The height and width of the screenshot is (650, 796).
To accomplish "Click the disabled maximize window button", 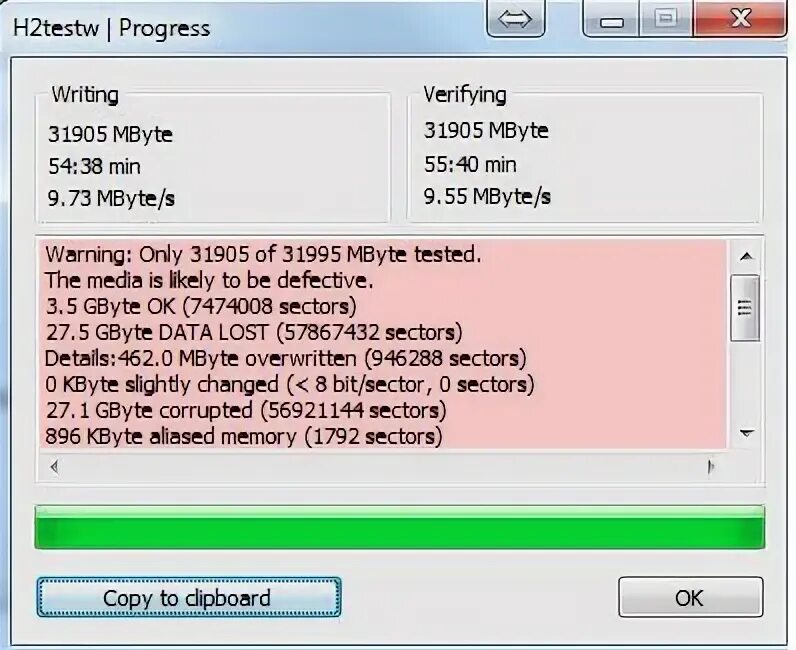I will click(666, 18).
